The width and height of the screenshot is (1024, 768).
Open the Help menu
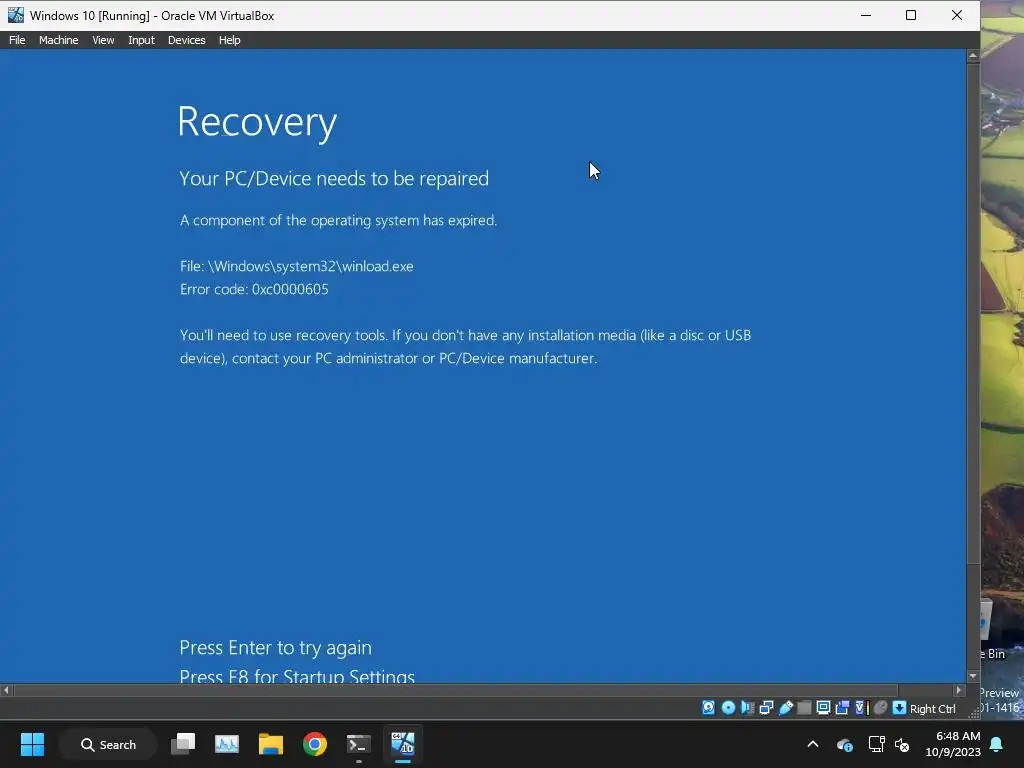[x=229, y=40]
